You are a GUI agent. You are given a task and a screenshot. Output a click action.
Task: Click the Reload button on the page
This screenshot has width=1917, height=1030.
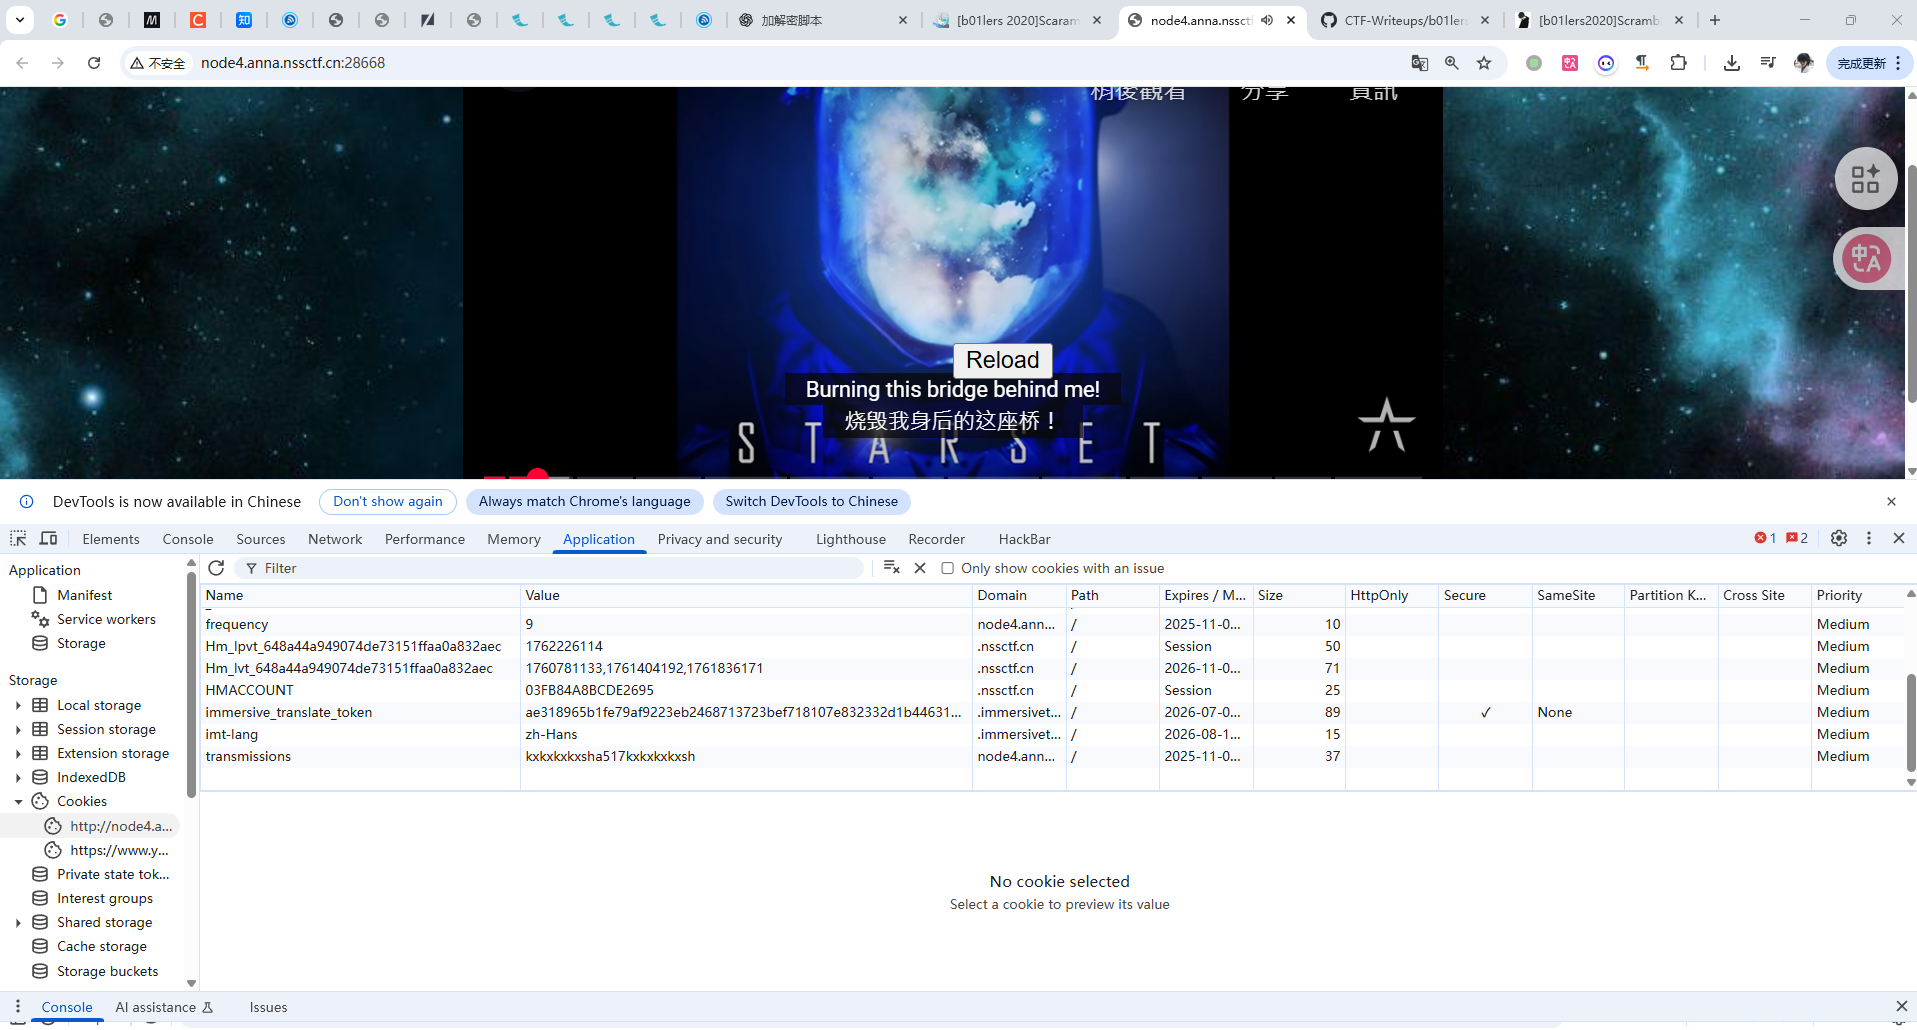tap(1003, 360)
